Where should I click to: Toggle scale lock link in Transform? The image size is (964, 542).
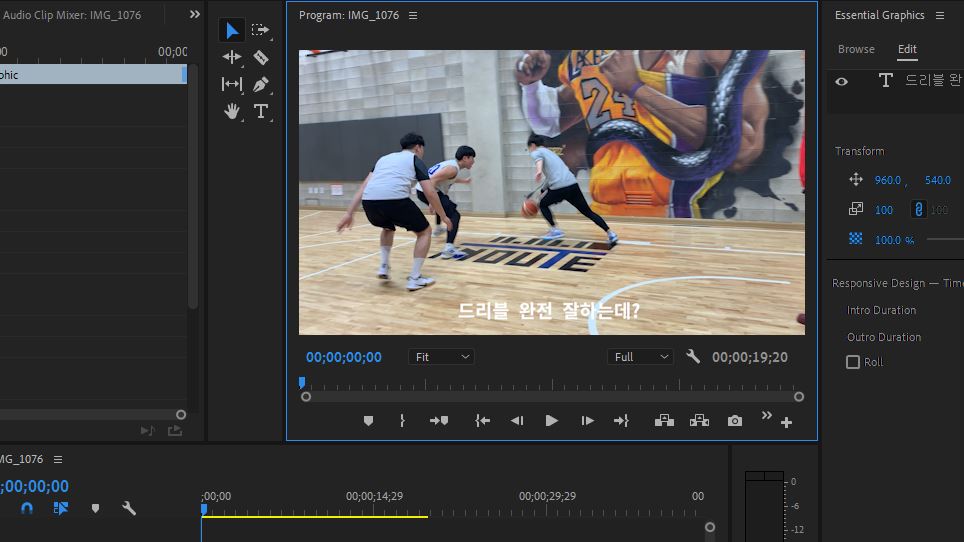pos(919,210)
